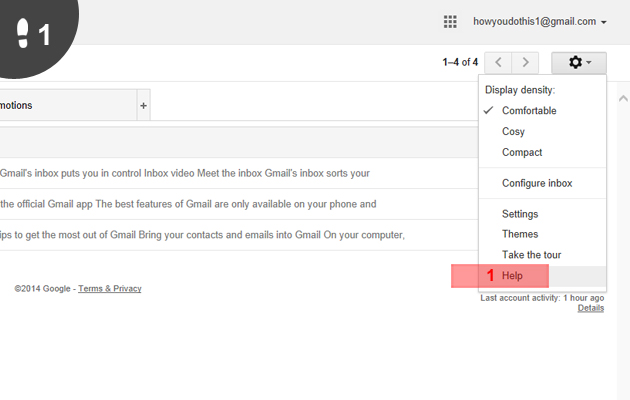Expand the howyoudothis1@gmail.com account dropdown
The height and width of the screenshot is (400, 630).
coord(540,22)
